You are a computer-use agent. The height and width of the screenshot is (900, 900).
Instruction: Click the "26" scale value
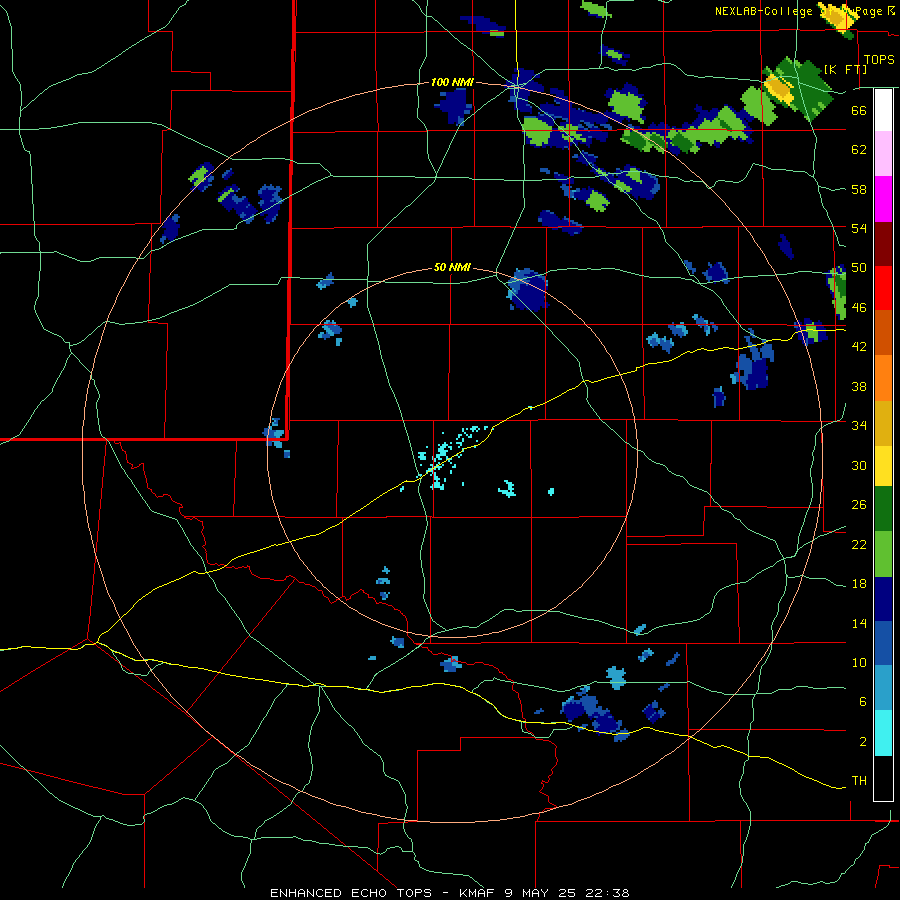coord(859,505)
